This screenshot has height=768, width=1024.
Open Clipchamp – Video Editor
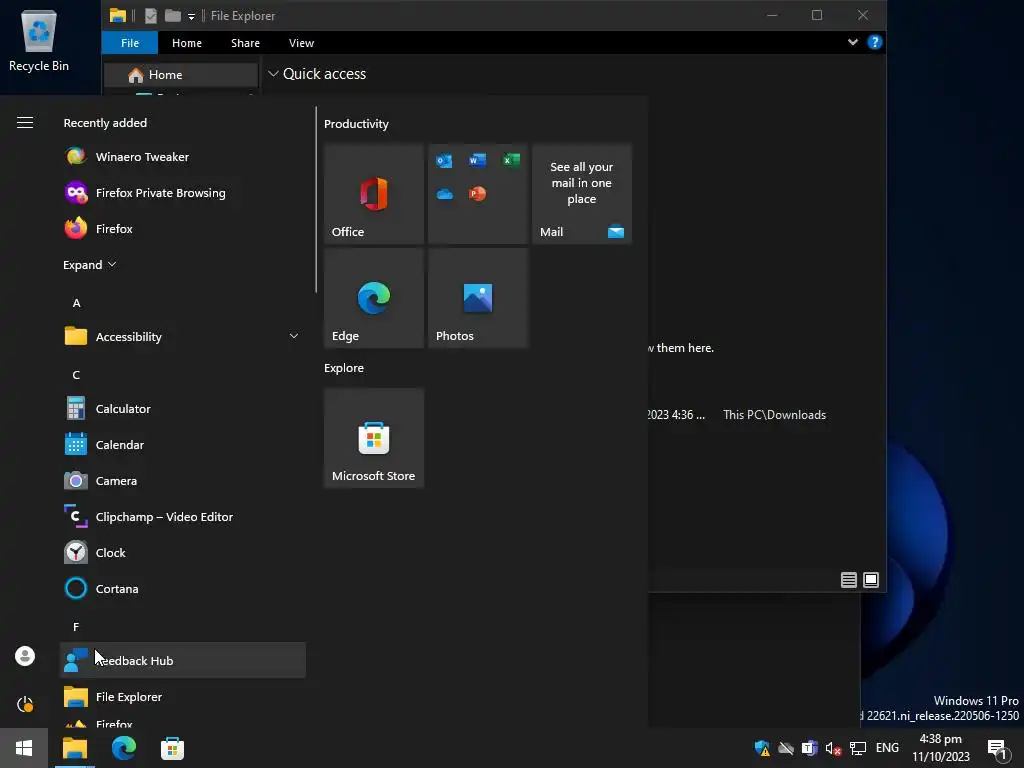[183, 517]
